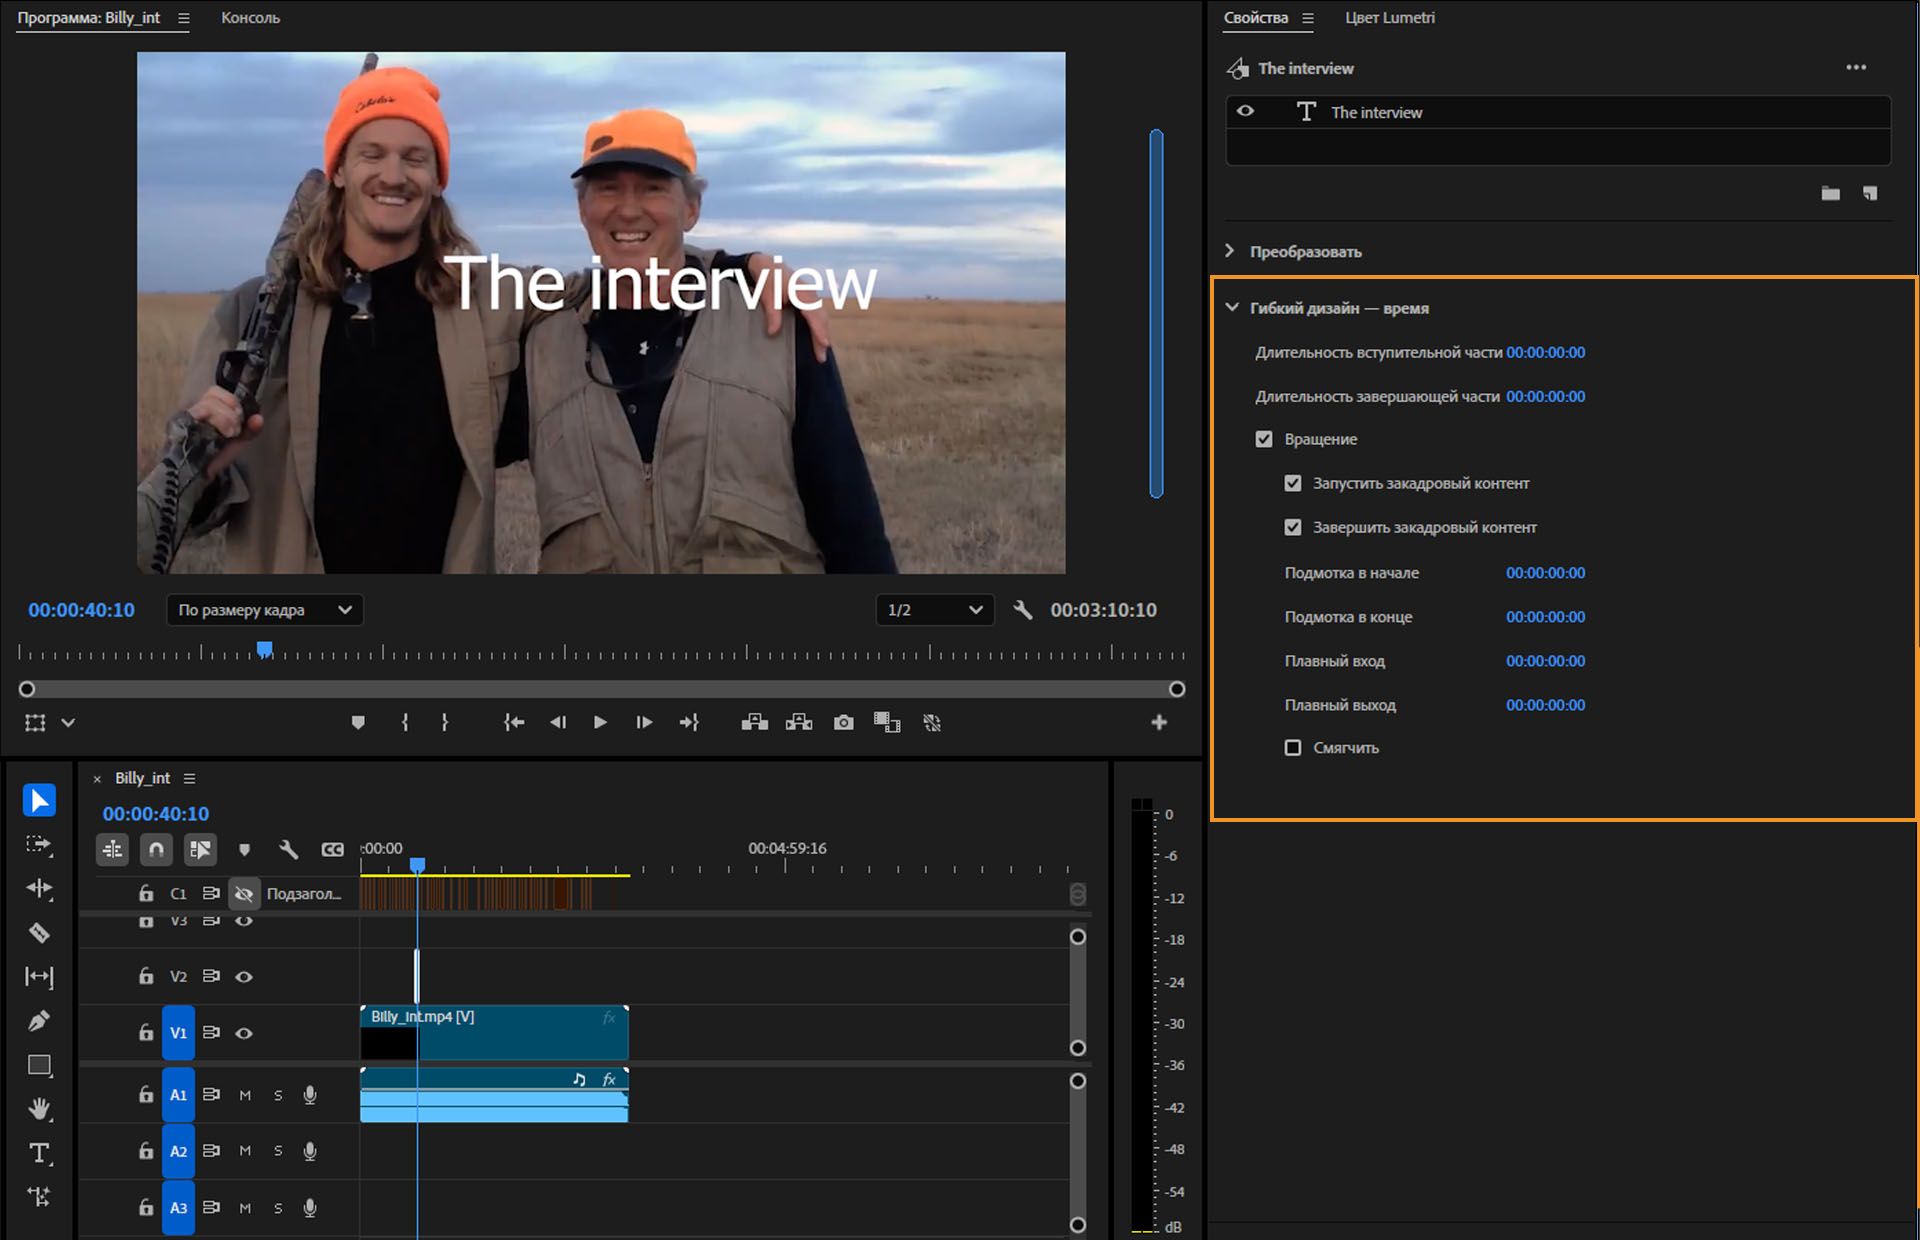
Task: Click the Billy_int.mp4 video clip
Action: click(520, 1033)
